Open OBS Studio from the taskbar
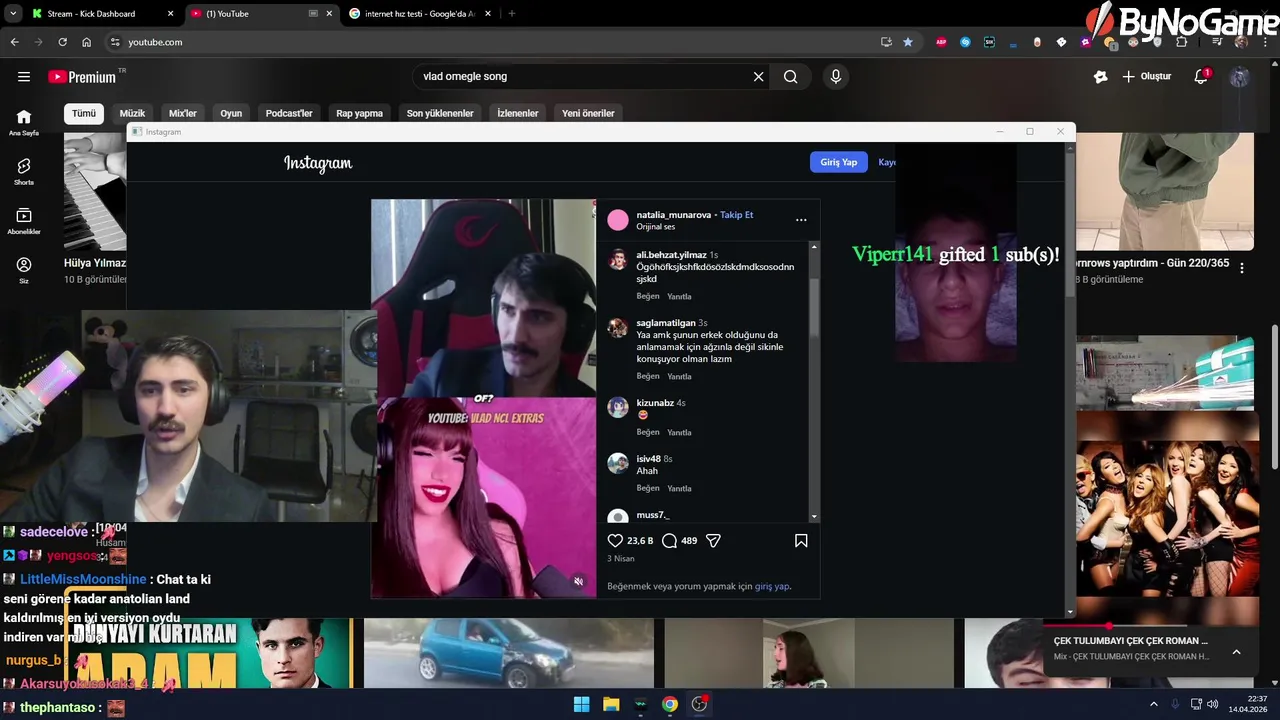Screen dimensions: 1280x720 click(x=700, y=704)
